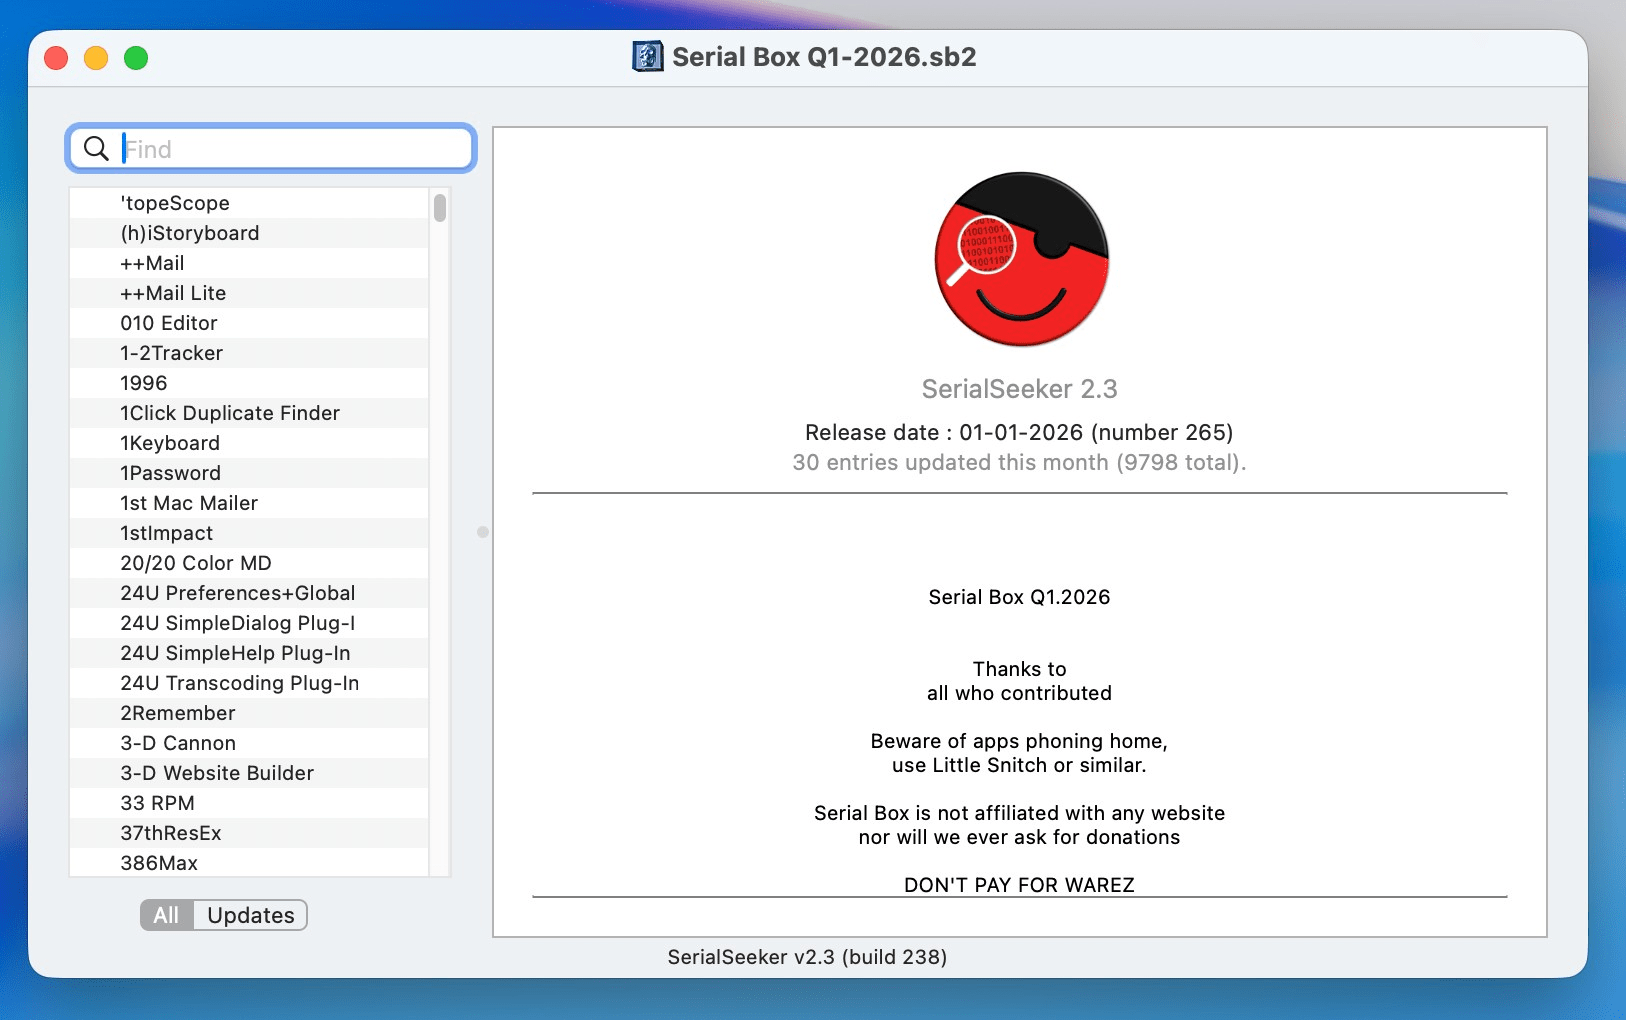Select '1996' from the list

(x=141, y=382)
